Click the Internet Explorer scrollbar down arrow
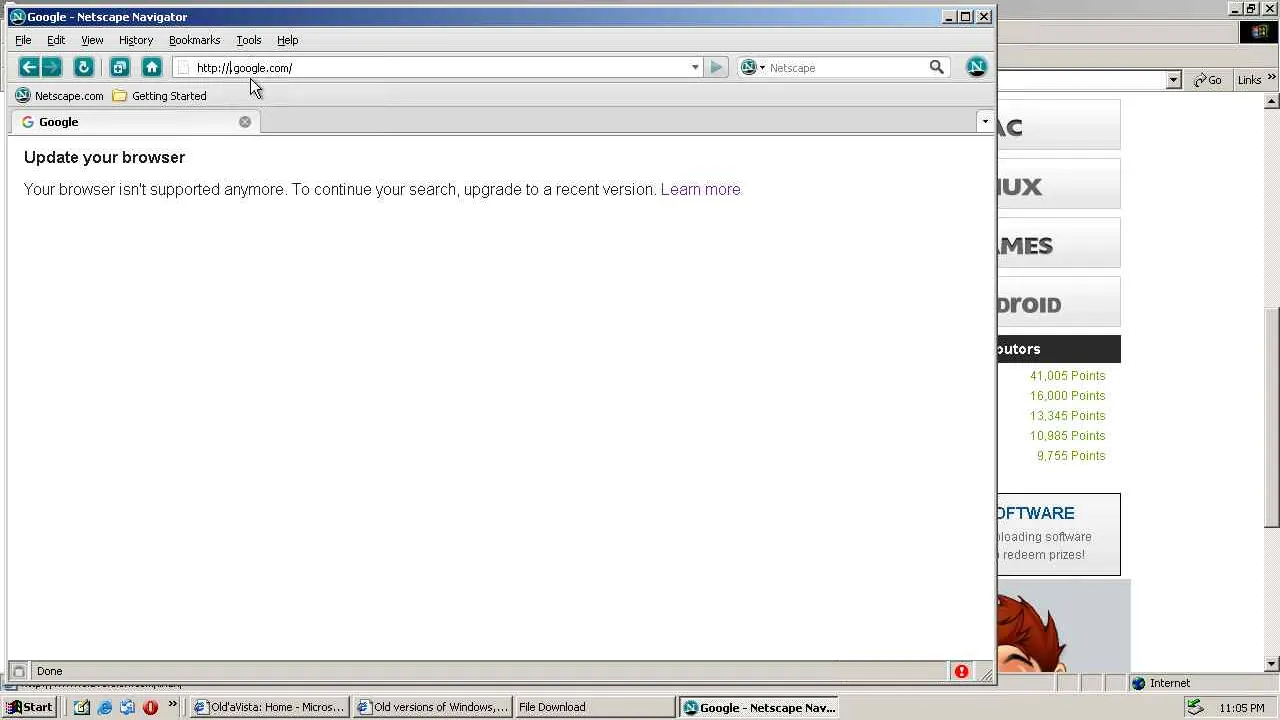This screenshot has height=720, width=1280. point(1272,664)
